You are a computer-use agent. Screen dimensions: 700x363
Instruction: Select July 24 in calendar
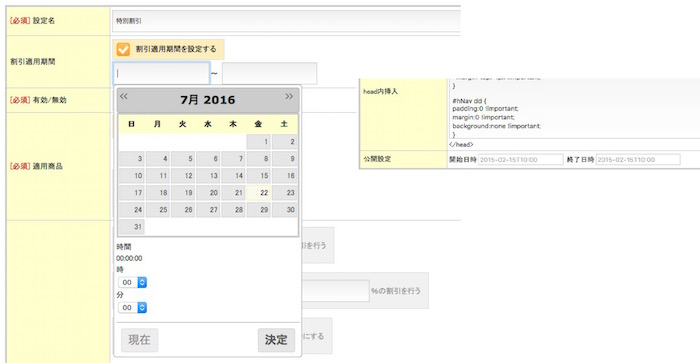coord(132,210)
